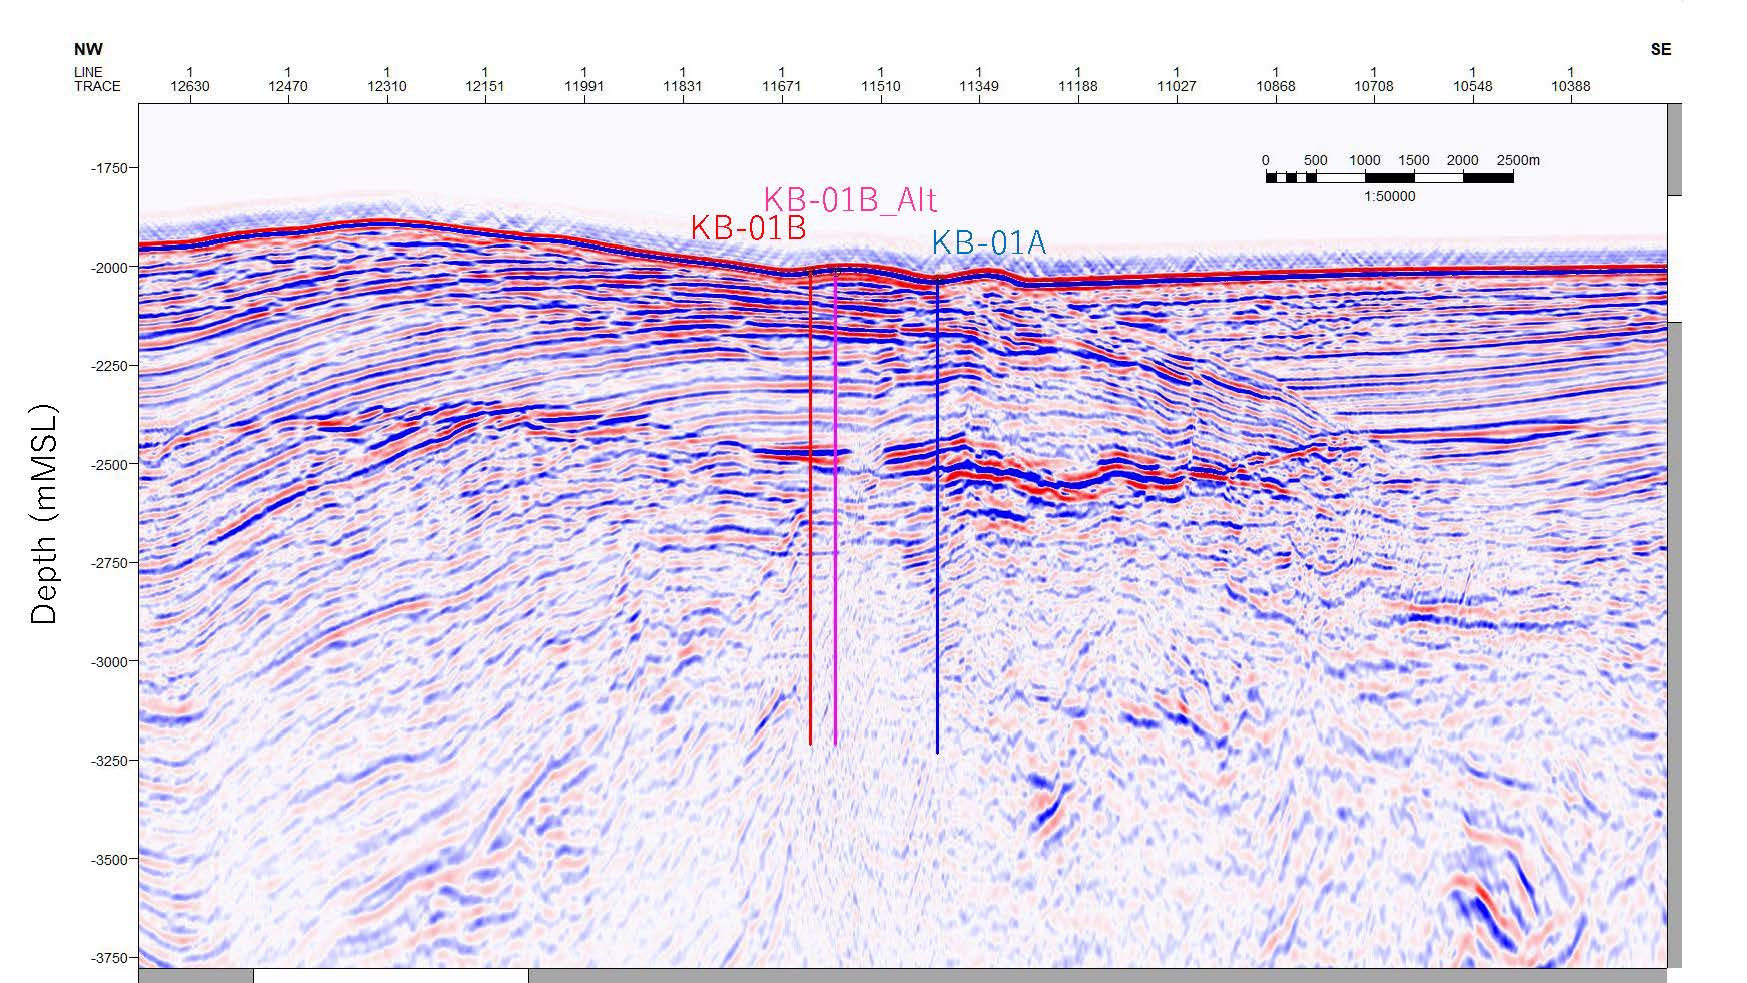Screen dimensions: 1747x983
Task: Click the LINE header label
Action: pos(88,72)
